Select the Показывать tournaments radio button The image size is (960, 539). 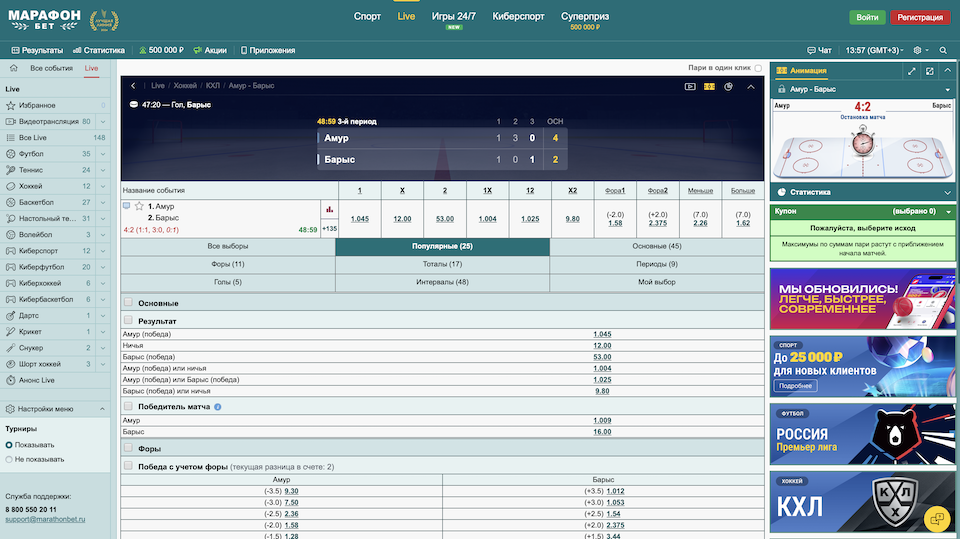9,445
